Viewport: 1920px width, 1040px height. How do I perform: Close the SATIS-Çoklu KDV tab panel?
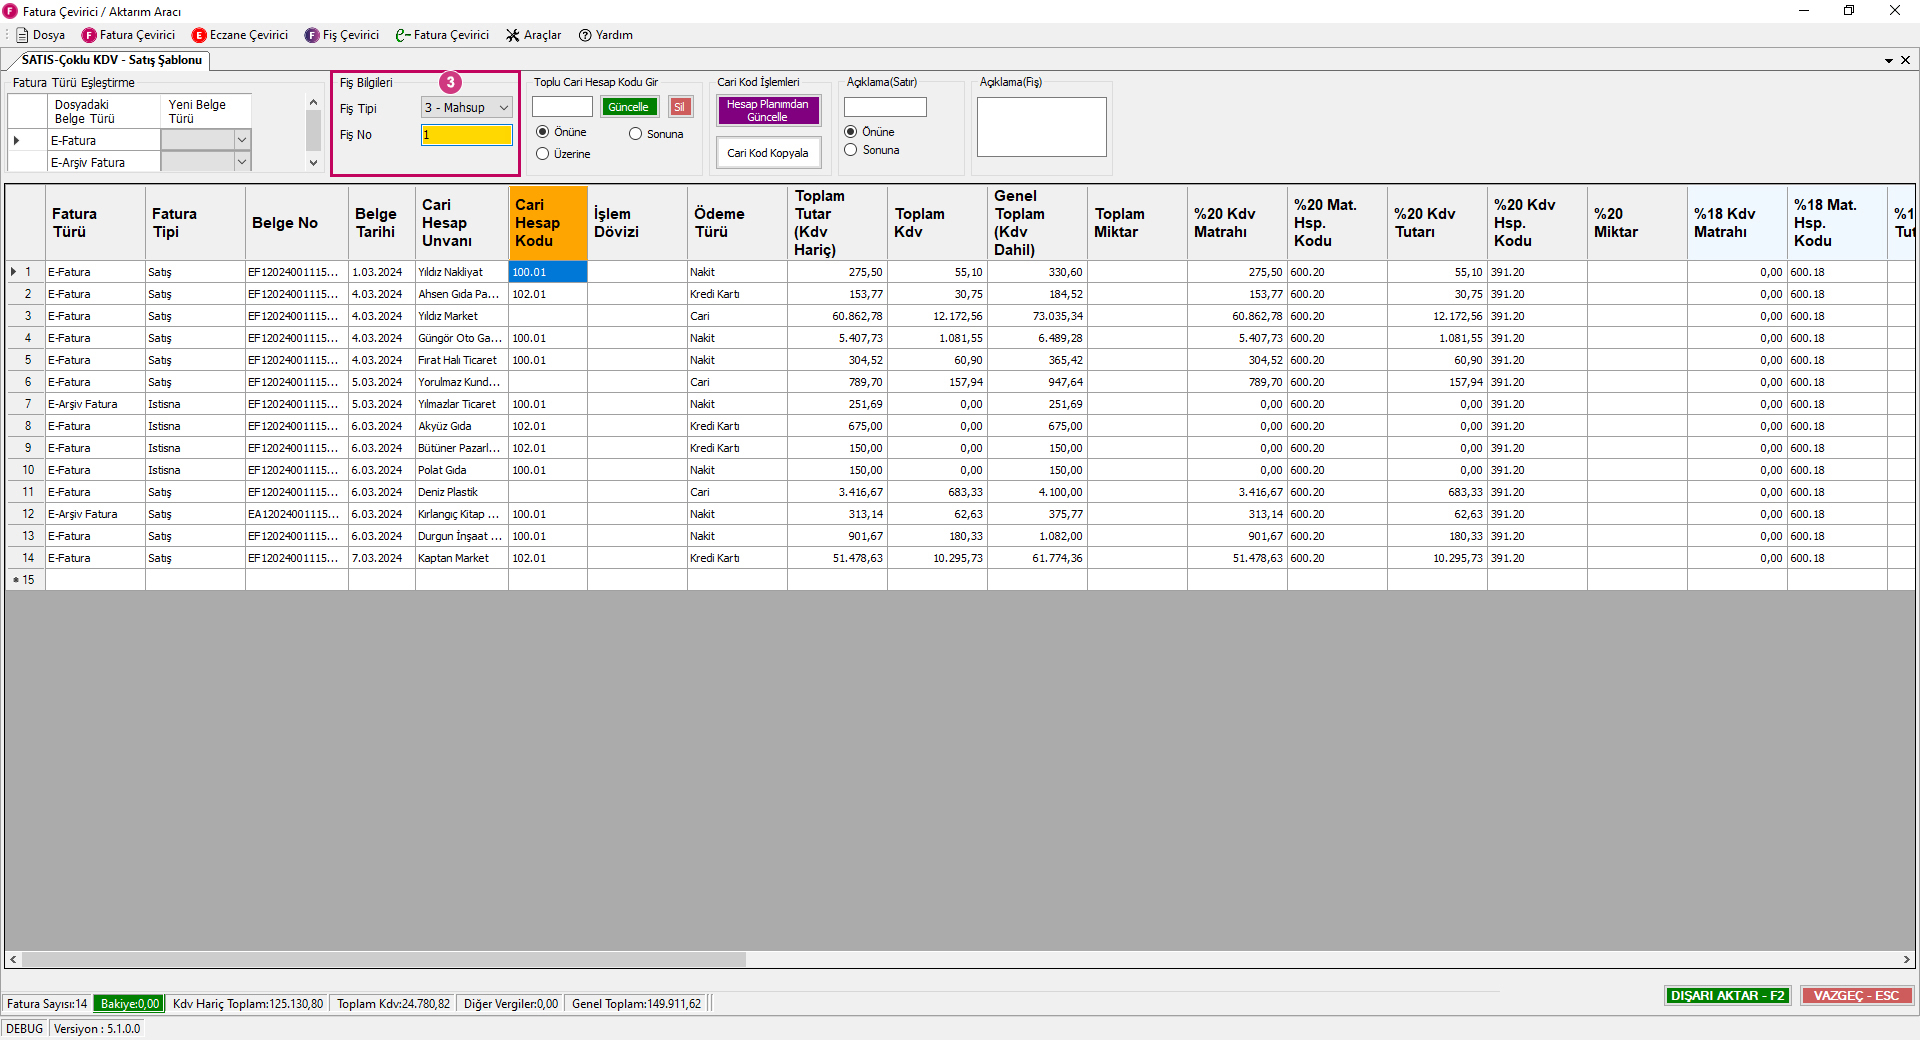tap(1905, 60)
